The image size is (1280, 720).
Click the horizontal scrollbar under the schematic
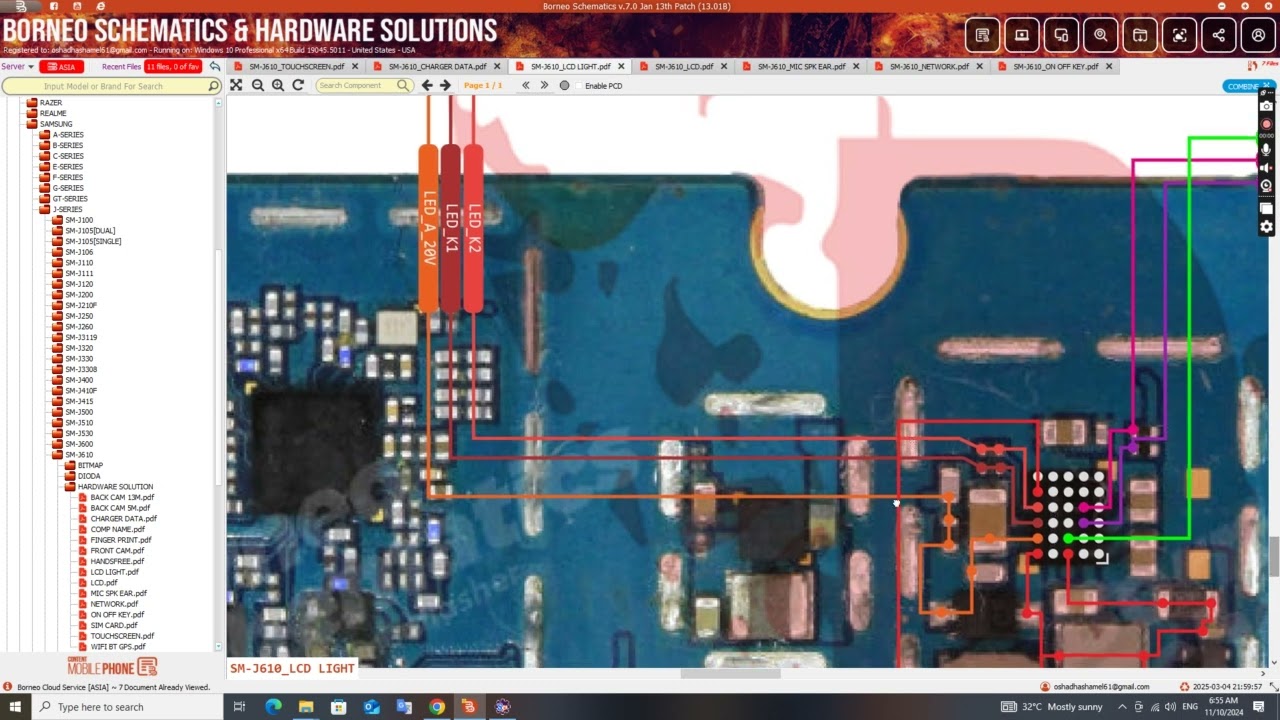click(730, 673)
